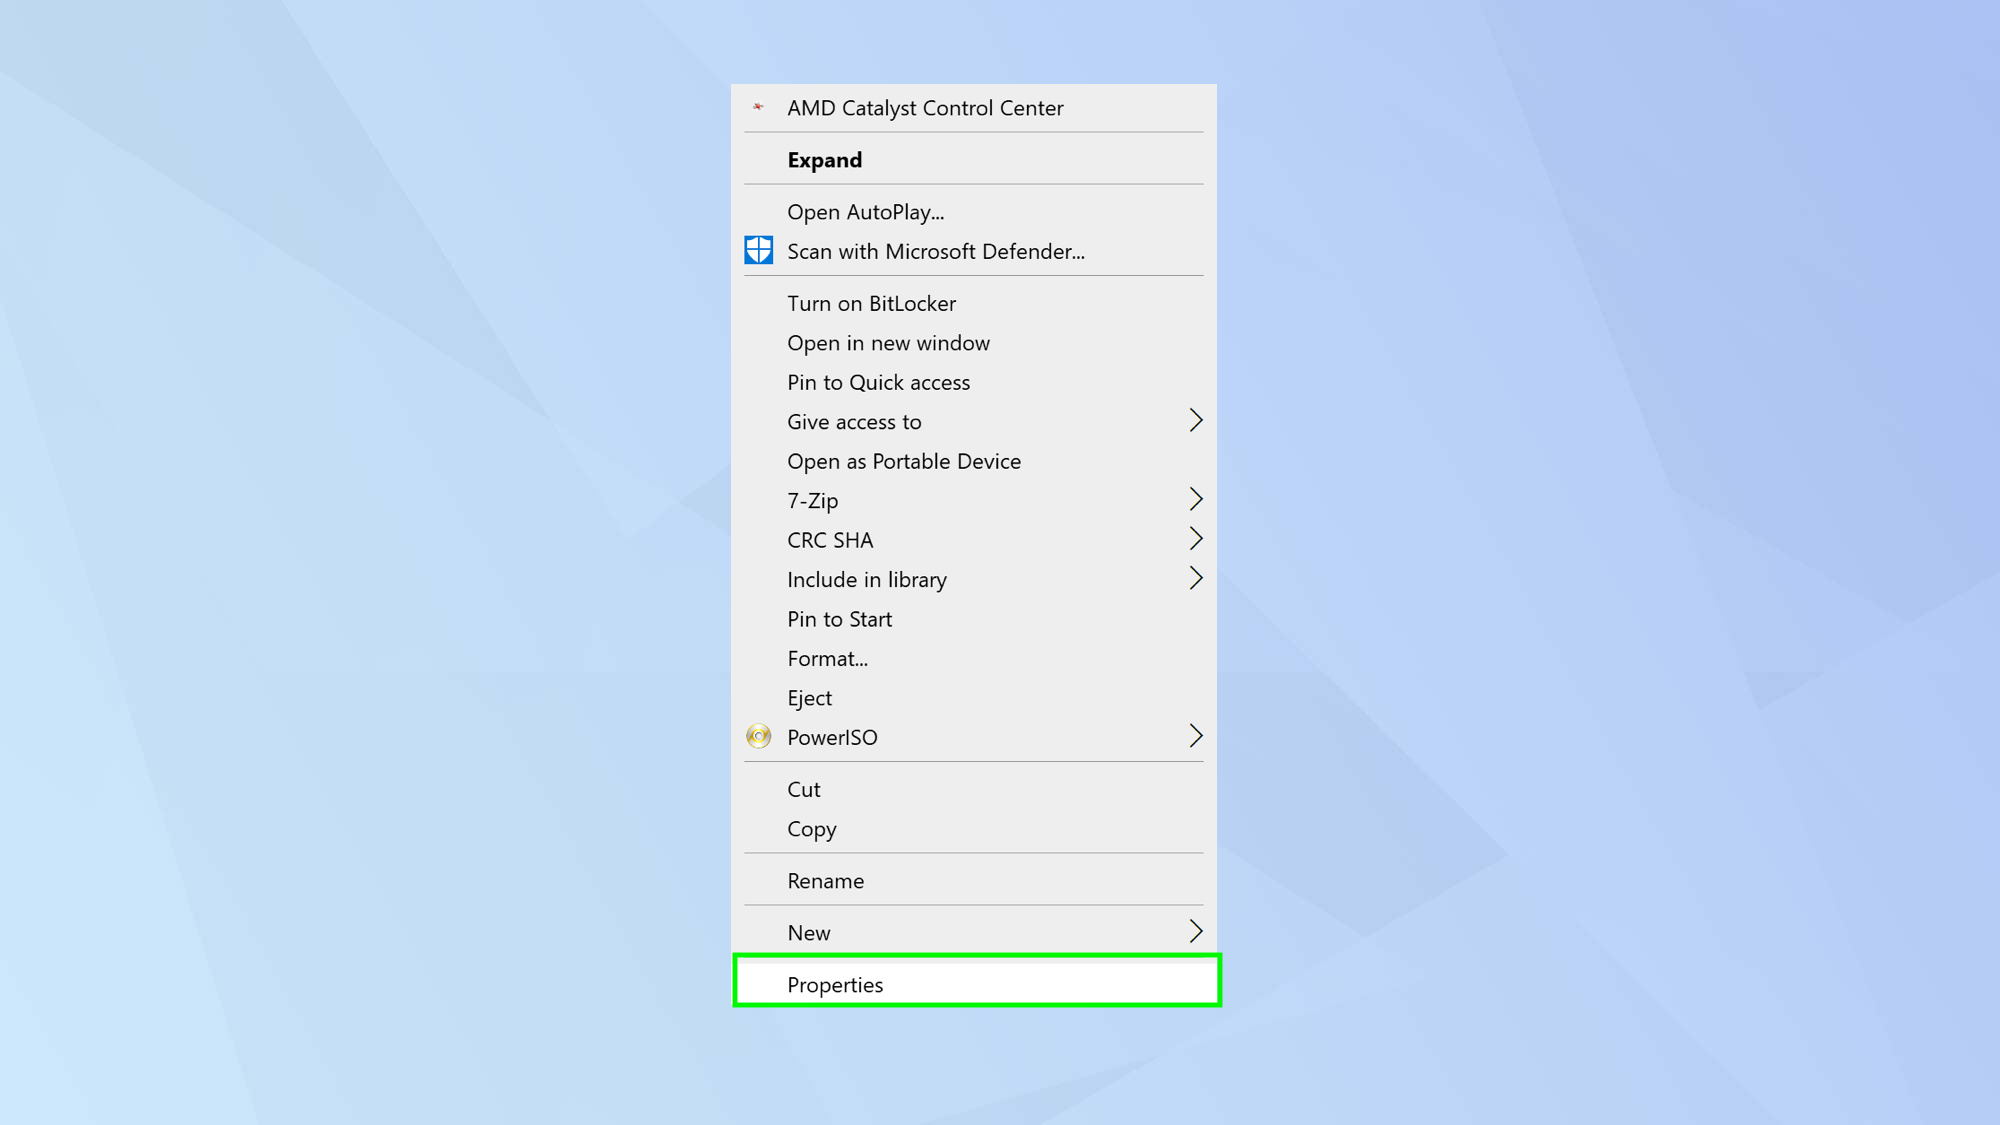Rename the drive
The image size is (2000, 1125).
tap(825, 880)
